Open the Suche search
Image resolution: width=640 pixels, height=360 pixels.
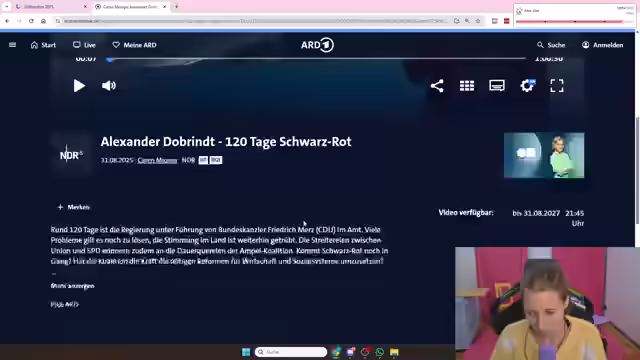coord(551,45)
